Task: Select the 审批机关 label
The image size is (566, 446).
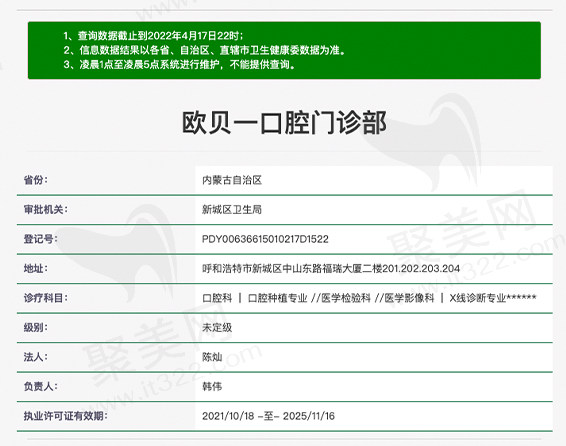Action: [x=45, y=209]
